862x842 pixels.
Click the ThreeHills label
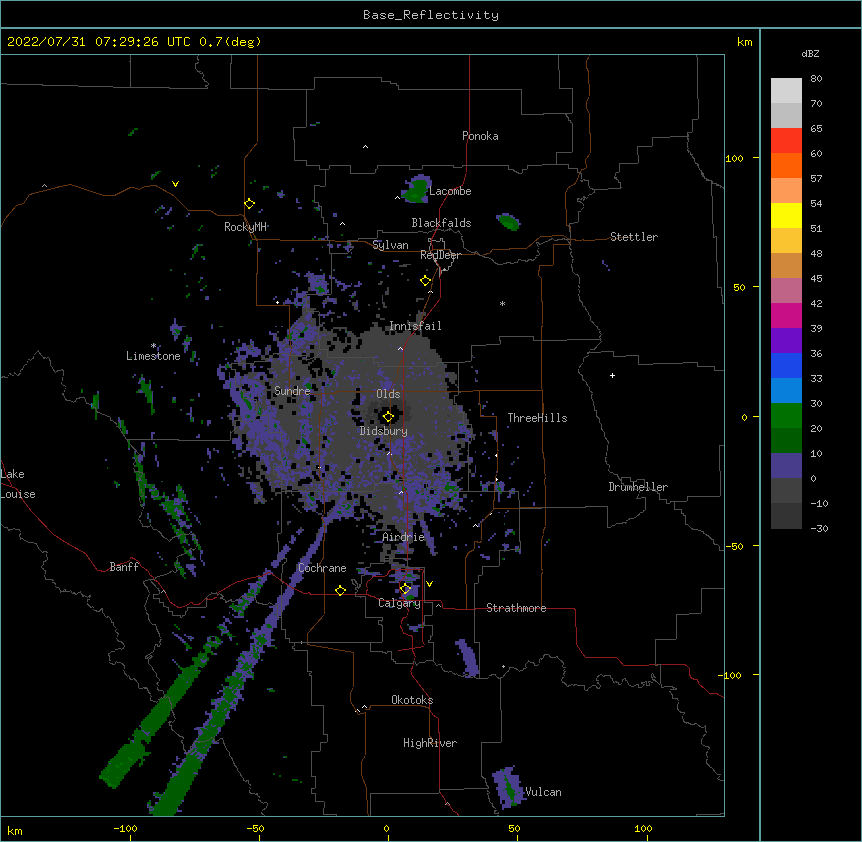(x=537, y=418)
